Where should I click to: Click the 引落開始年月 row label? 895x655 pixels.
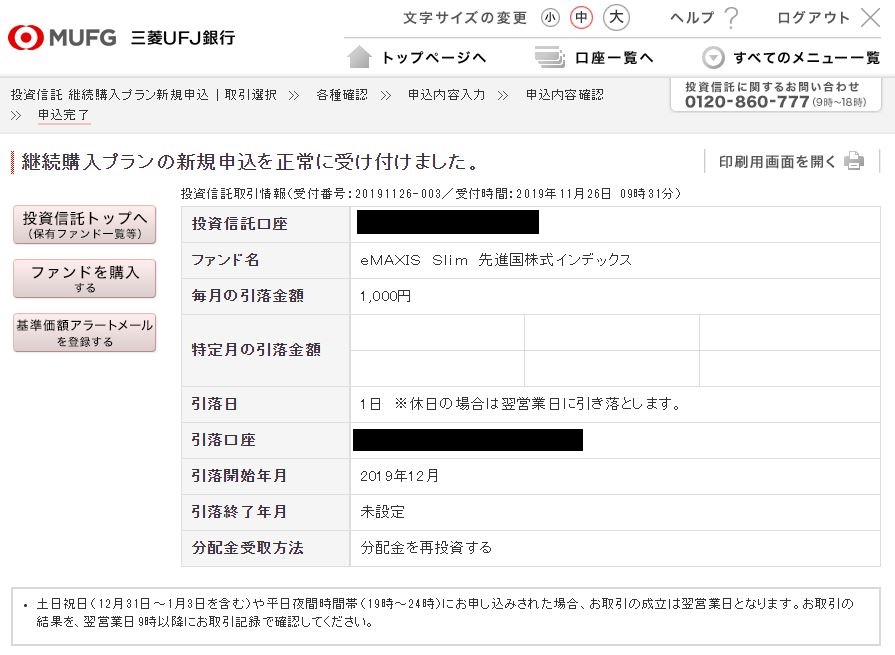[239, 476]
